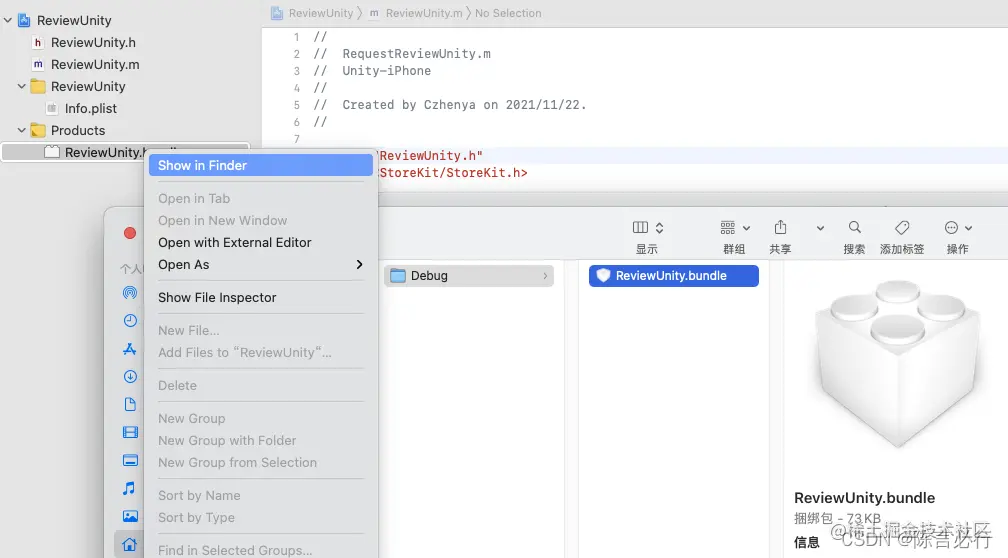Click ReviewUnity.m in the editor breadcrumb

(x=424, y=13)
